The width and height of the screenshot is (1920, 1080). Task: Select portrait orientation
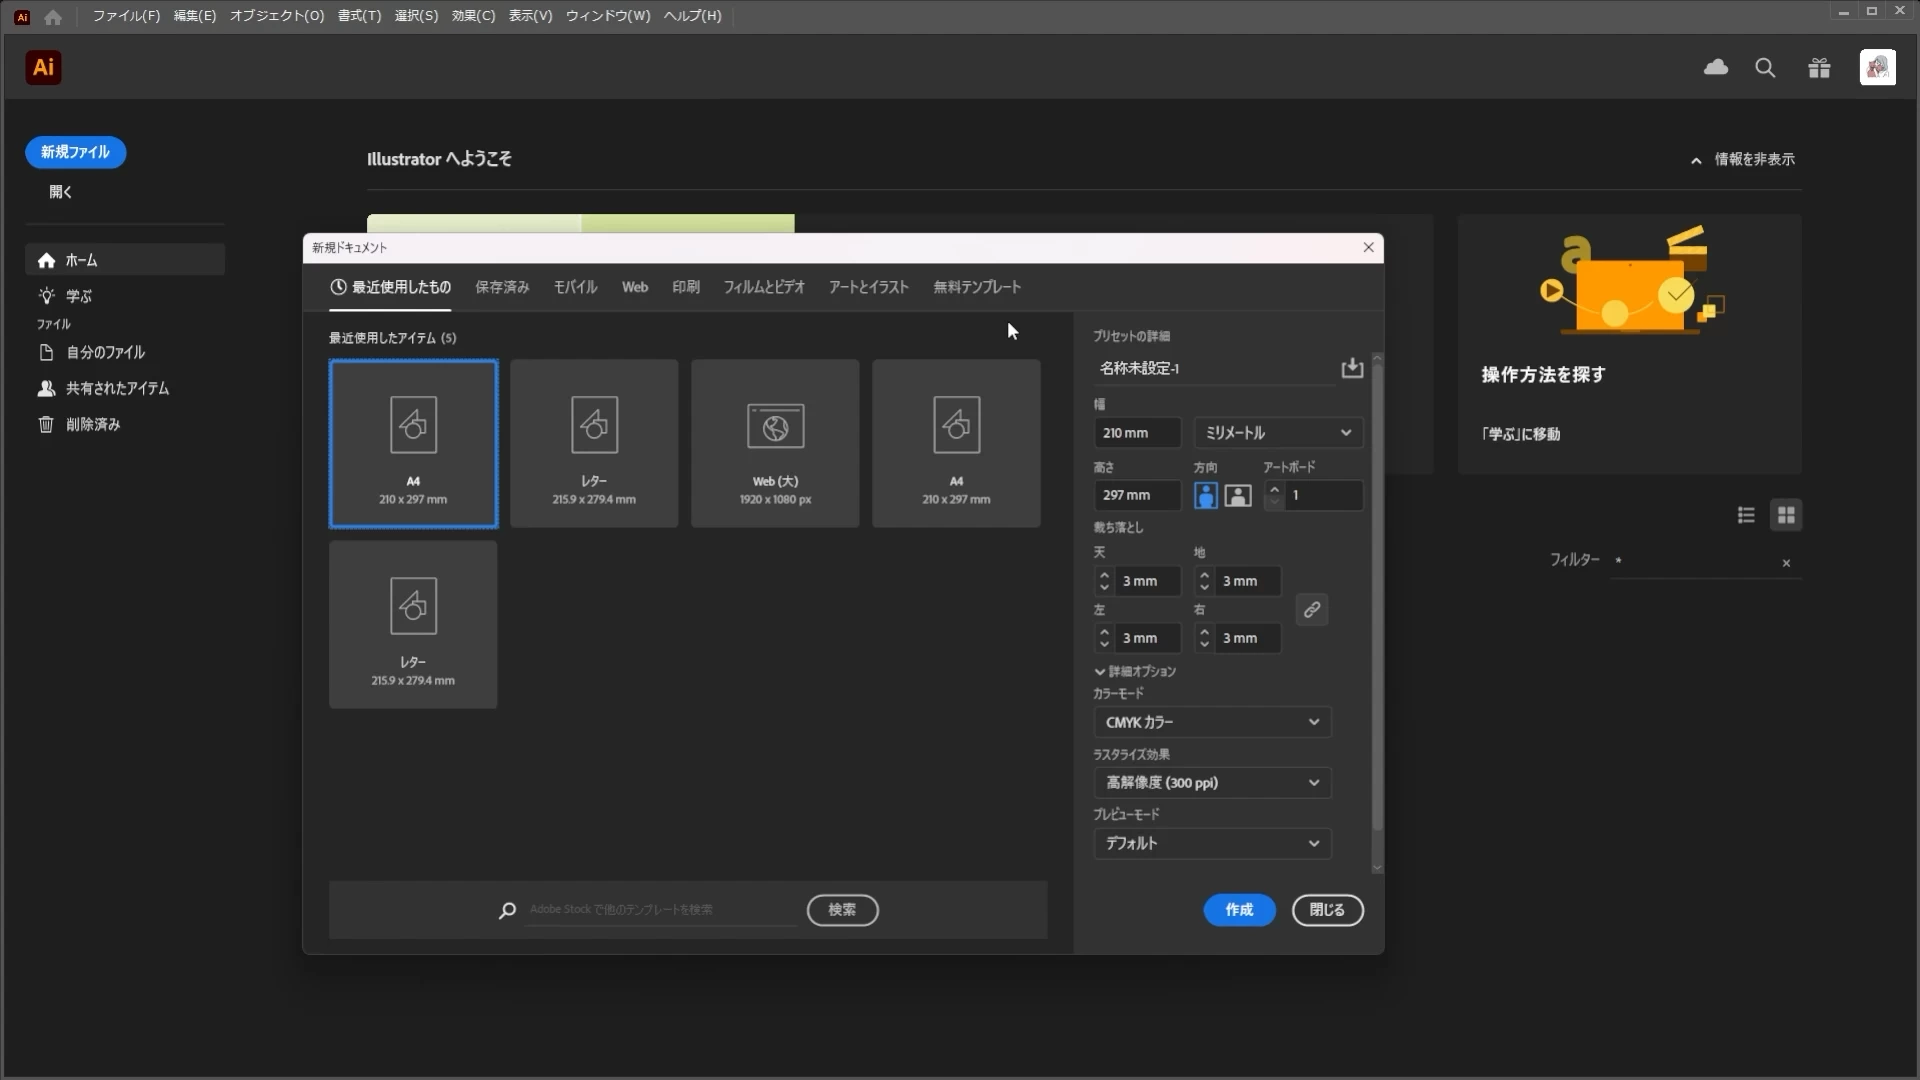(x=1206, y=495)
